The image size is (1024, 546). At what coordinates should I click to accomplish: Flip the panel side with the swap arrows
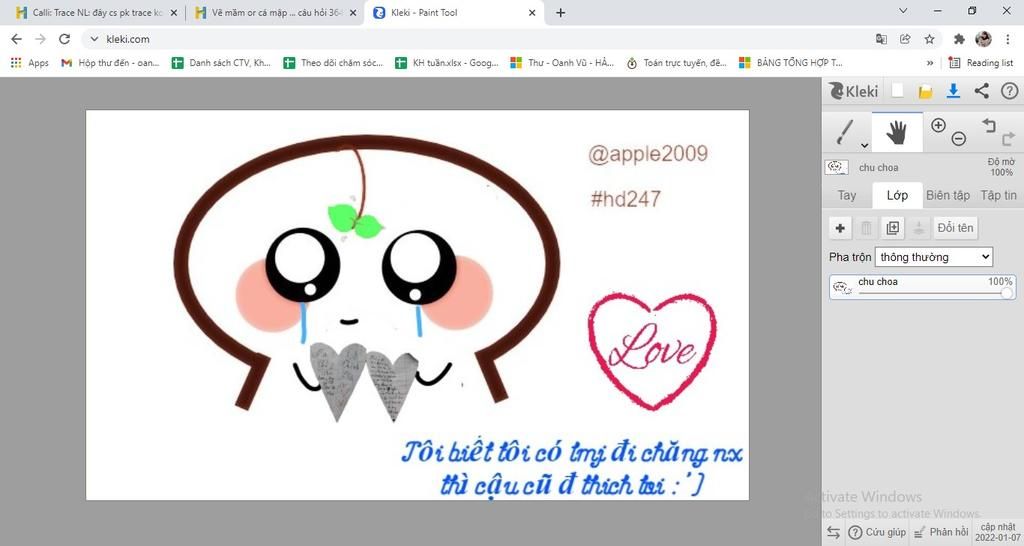tap(833, 532)
